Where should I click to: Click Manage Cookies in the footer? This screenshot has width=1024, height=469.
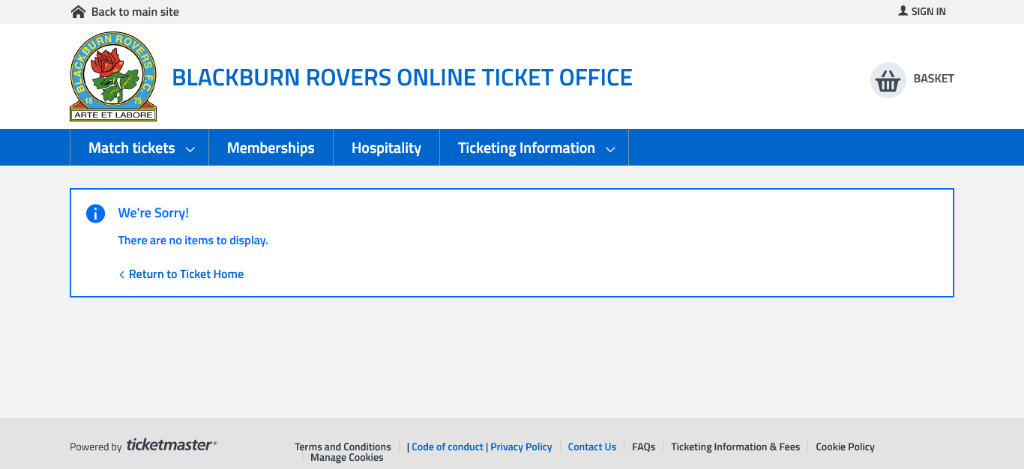point(346,458)
